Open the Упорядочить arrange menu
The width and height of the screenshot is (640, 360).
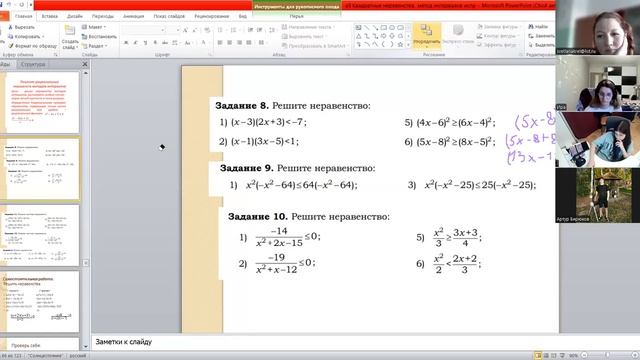coord(427,35)
